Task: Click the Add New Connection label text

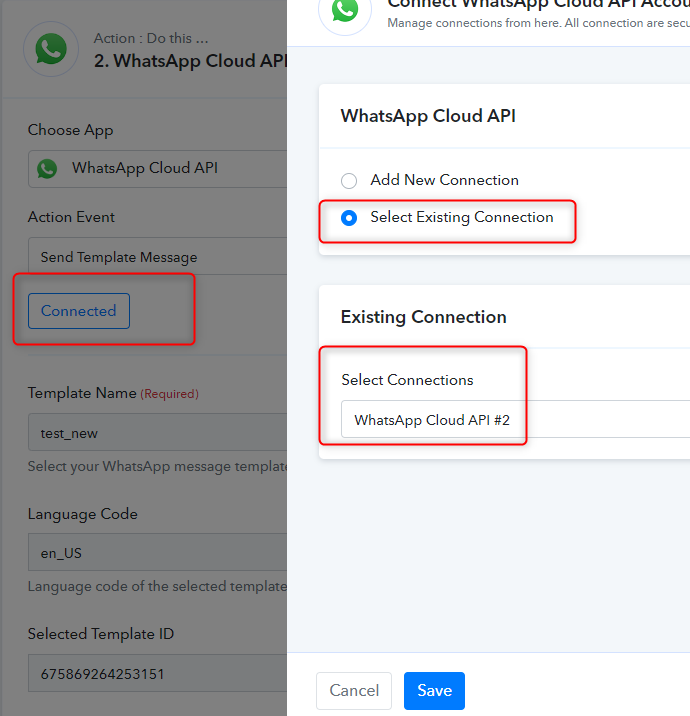Action: 444,180
